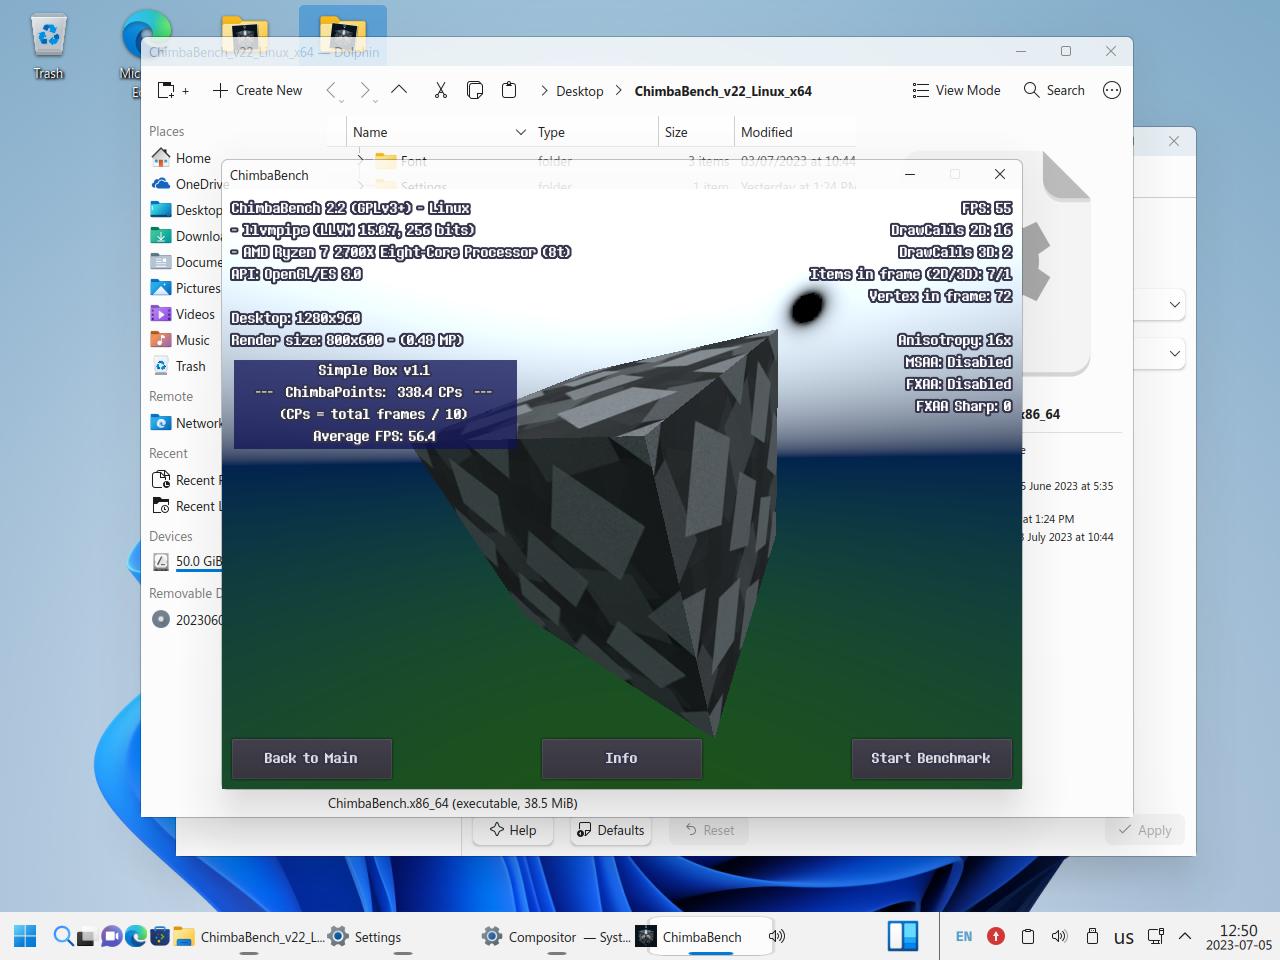
Task: Click the ChimbaPoints: 338.4 CPs text
Action: pos(374,392)
